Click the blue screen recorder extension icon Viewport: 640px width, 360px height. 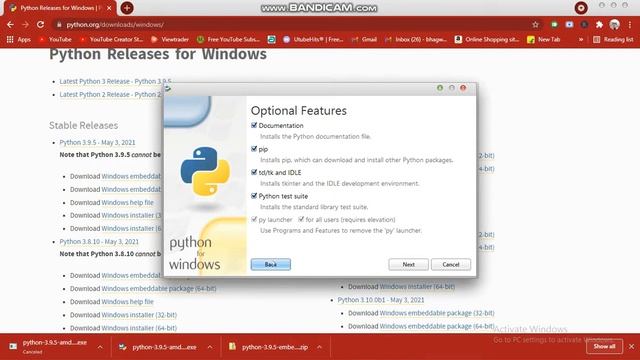click(x=569, y=24)
